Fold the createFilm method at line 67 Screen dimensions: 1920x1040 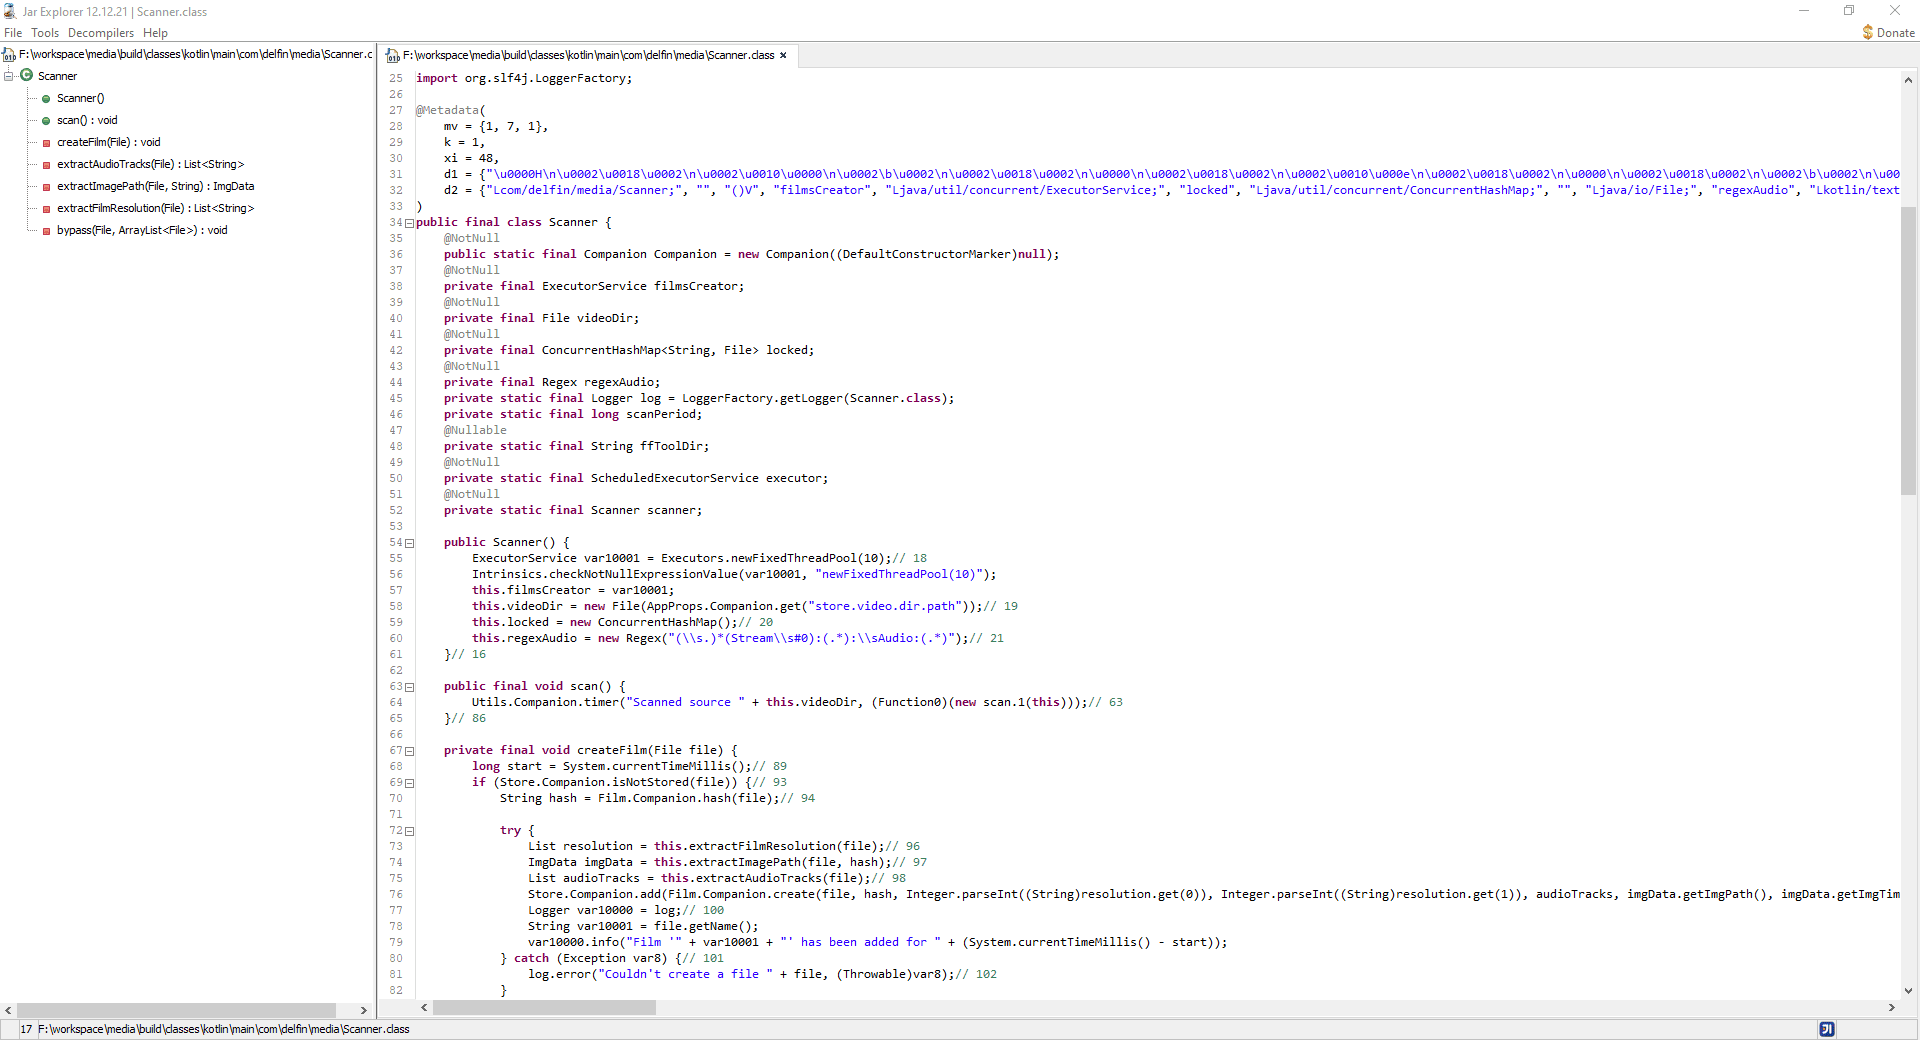click(x=409, y=751)
